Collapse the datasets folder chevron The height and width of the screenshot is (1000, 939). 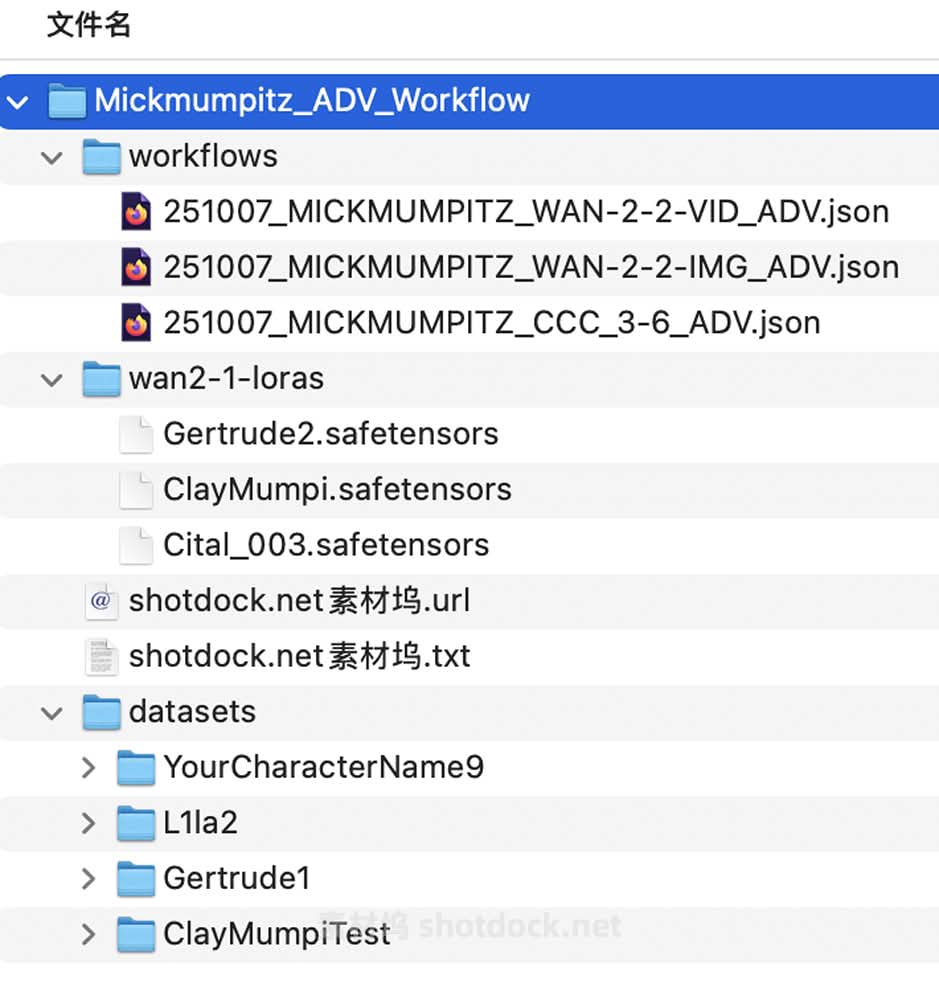[x=53, y=712]
